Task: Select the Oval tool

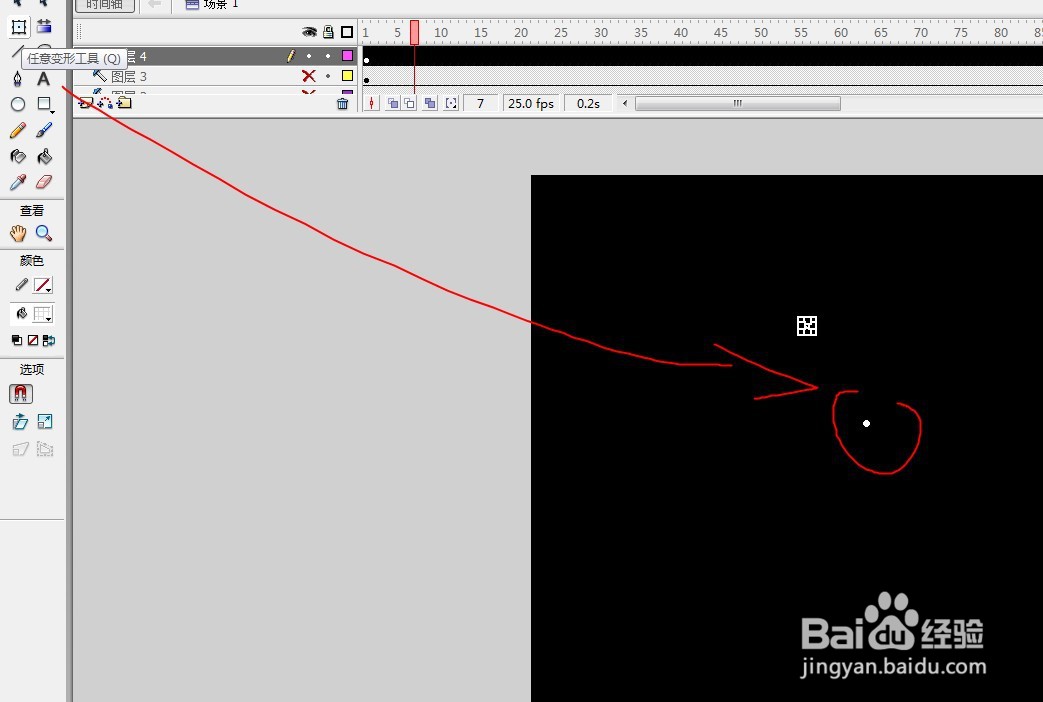Action: point(18,104)
